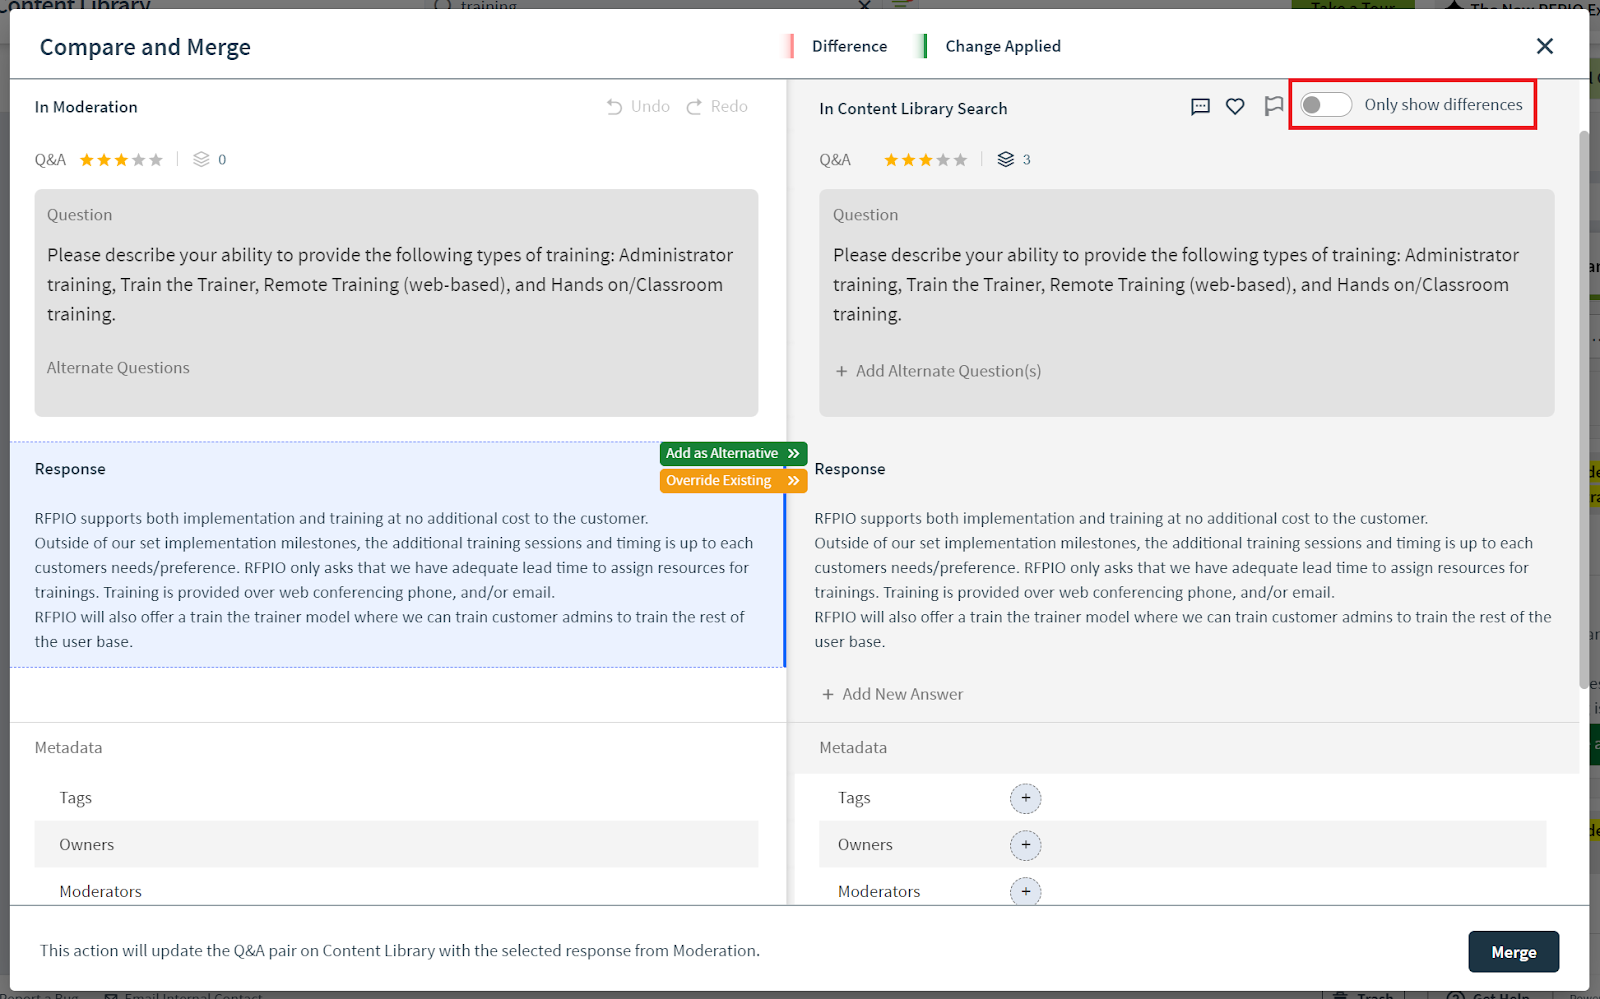Click the 'Difference' legend label
The width and height of the screenshot is (1600, 999).
tap(849, 46)
